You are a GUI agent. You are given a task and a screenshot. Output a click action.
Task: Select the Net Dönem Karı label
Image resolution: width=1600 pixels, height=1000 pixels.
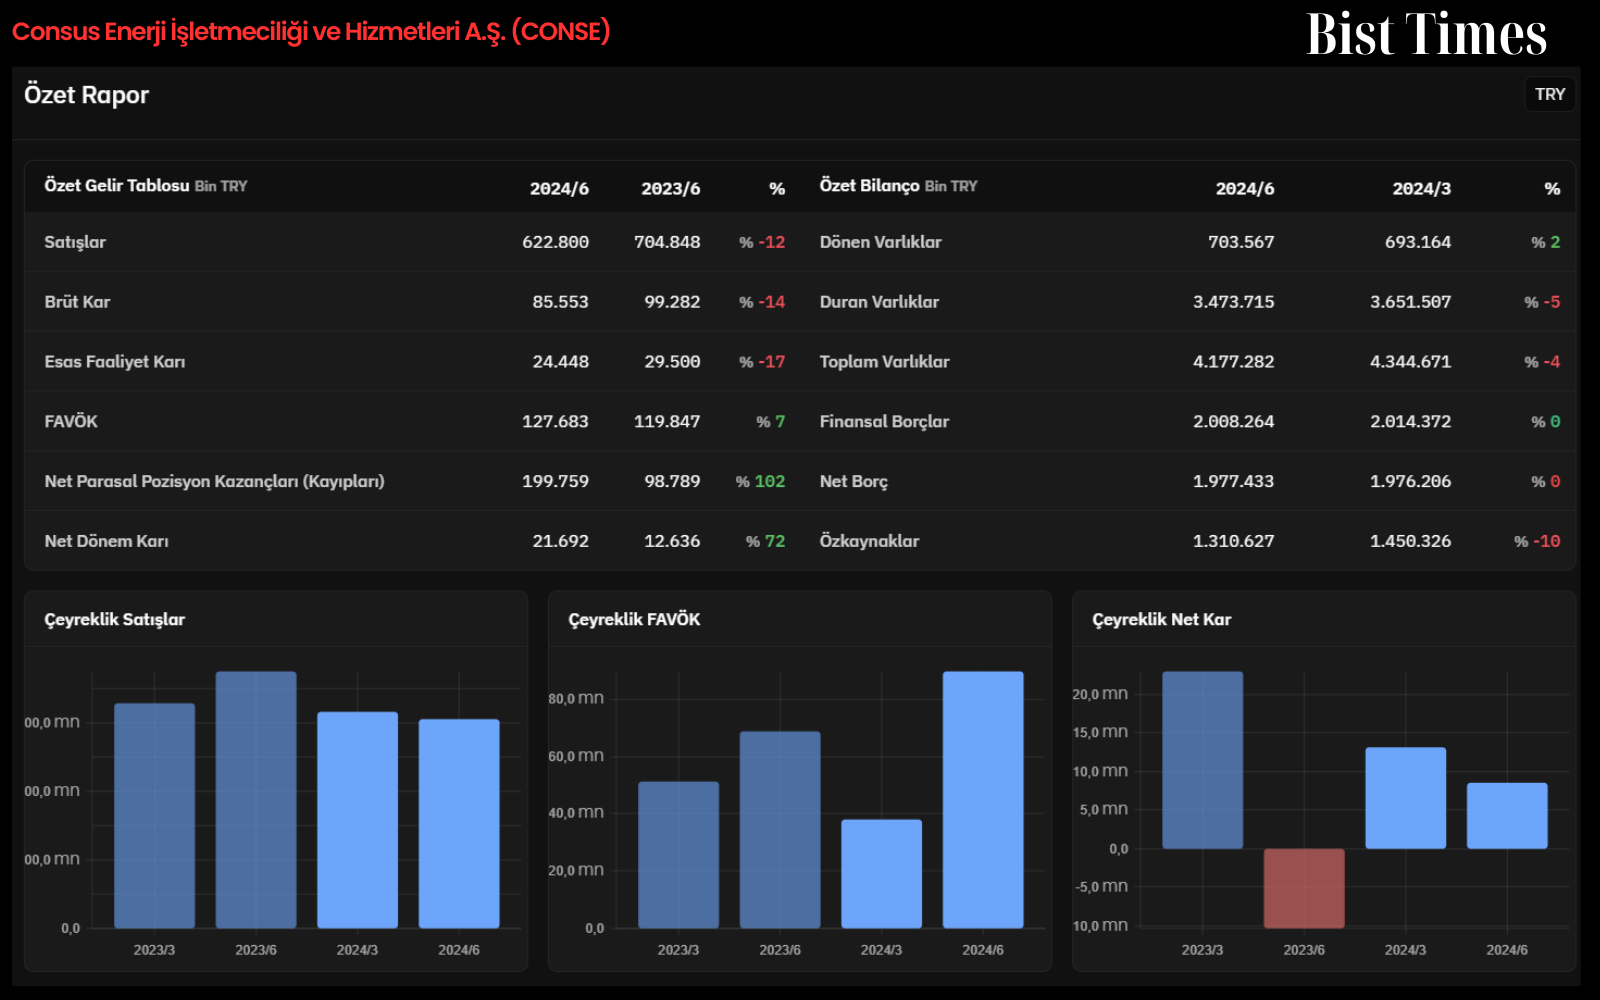pos(106,542)
